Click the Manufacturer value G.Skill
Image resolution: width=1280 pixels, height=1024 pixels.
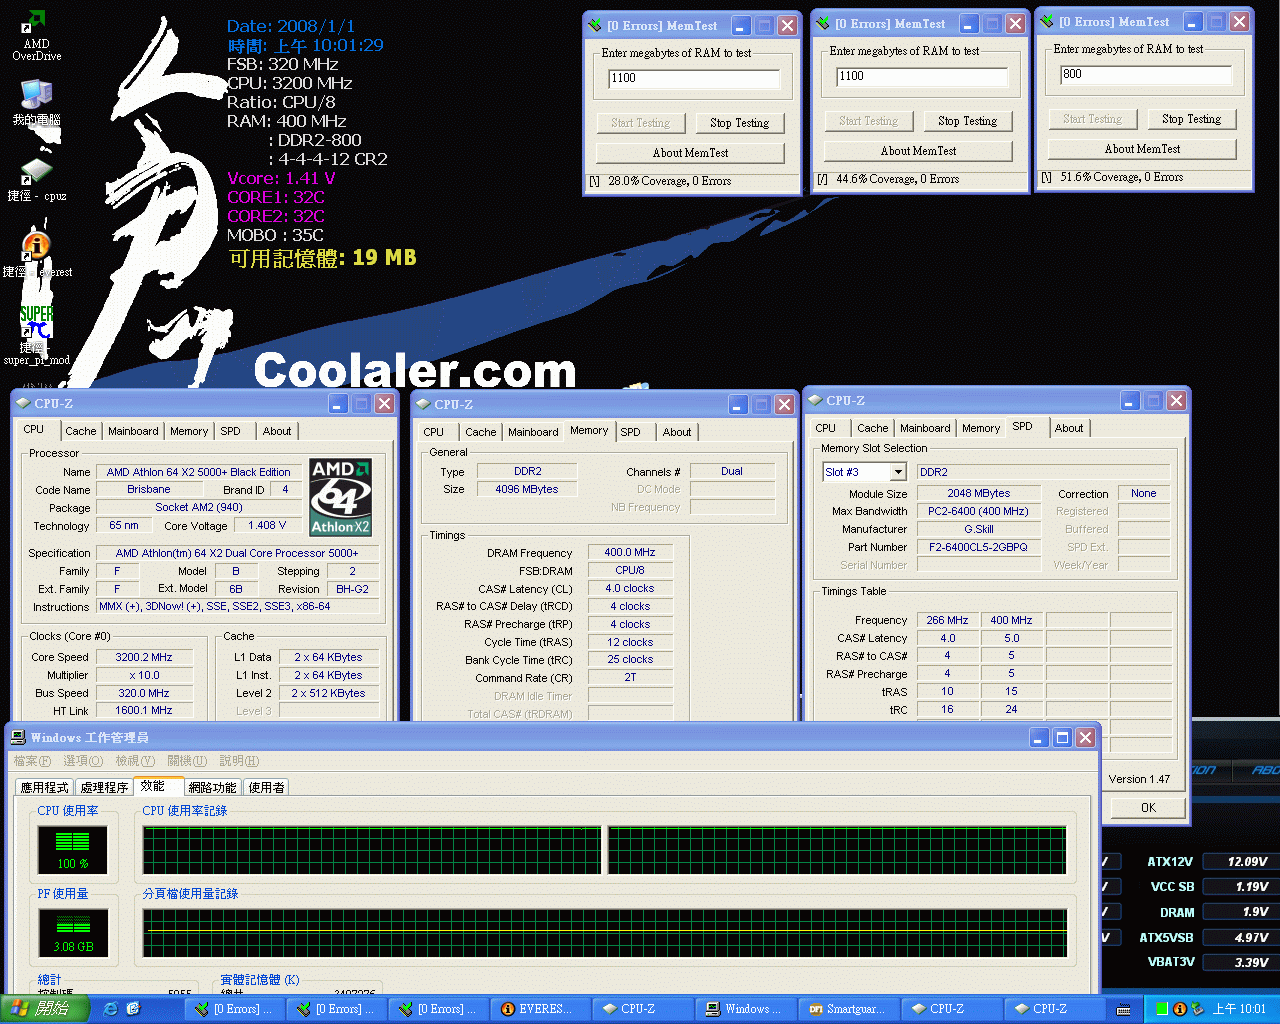coord(979,529)
